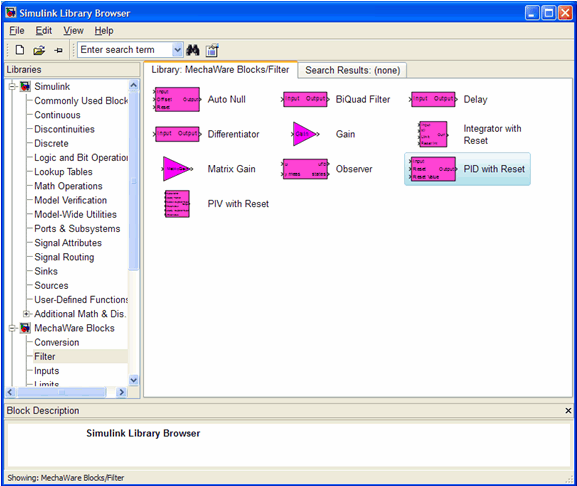The image size is (577, 486).
Task: Select Signal Routing in the library tree
Action: tap(64, 257)
